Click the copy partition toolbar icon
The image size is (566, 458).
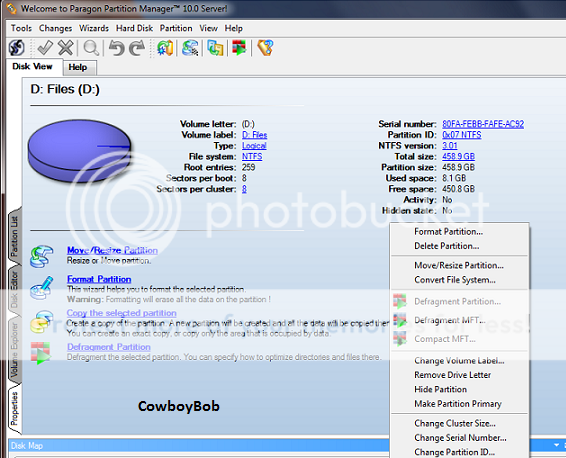(x=215, y=48)
